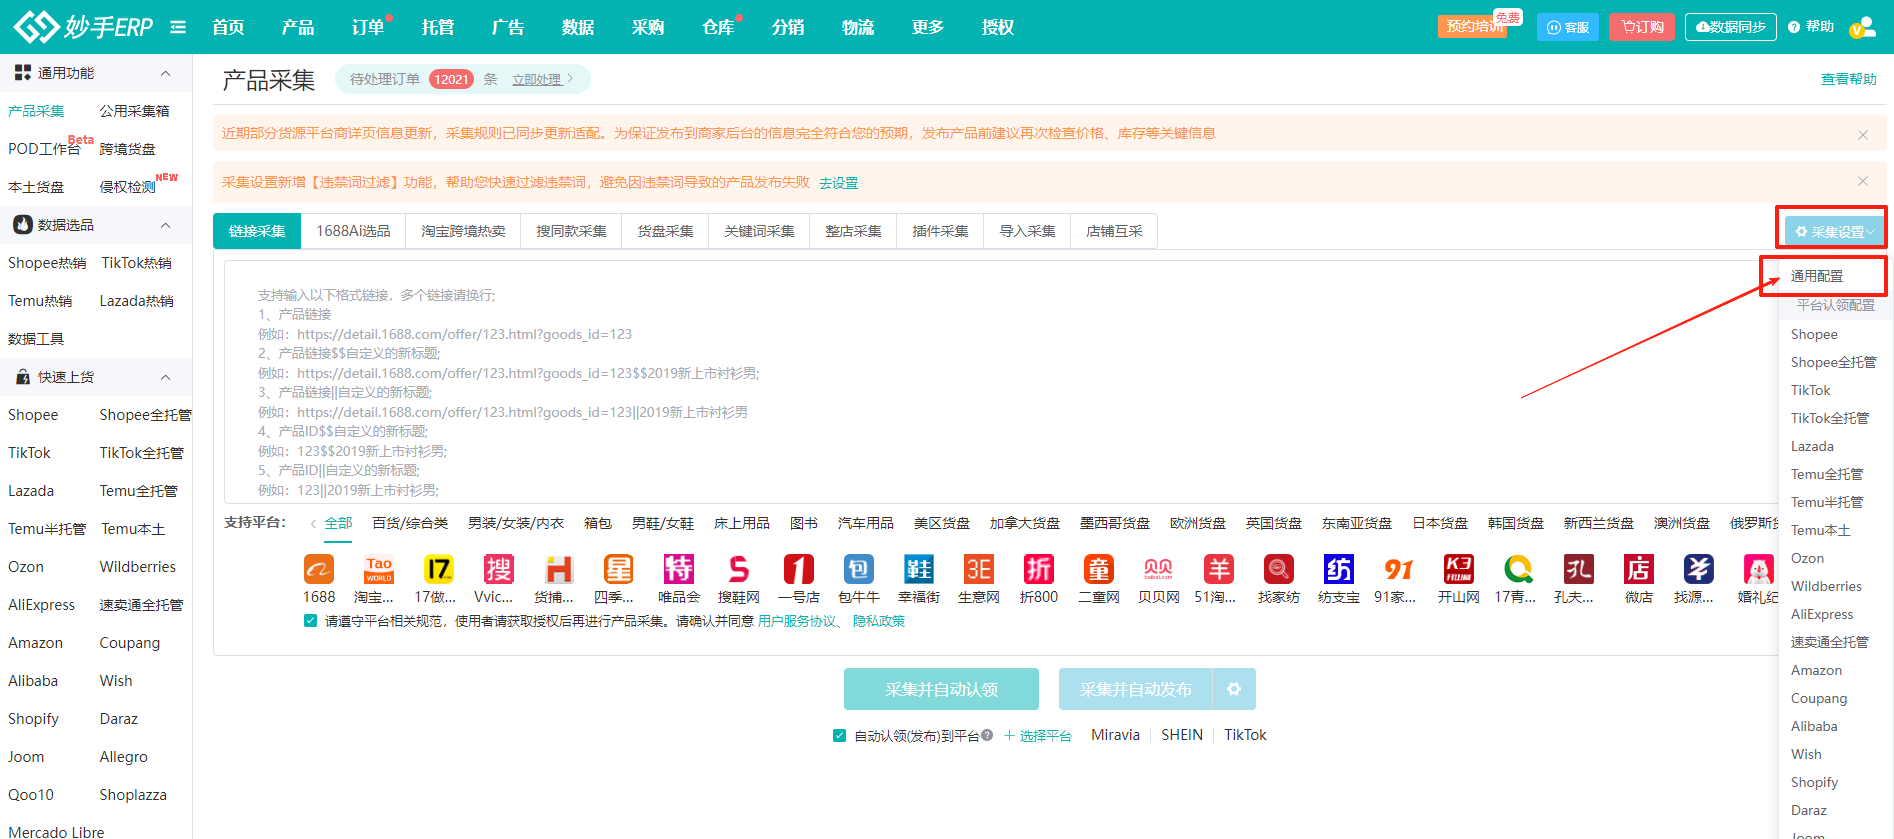
Task: Click the 采集并自动发布 button
Action: (1135, 689)
